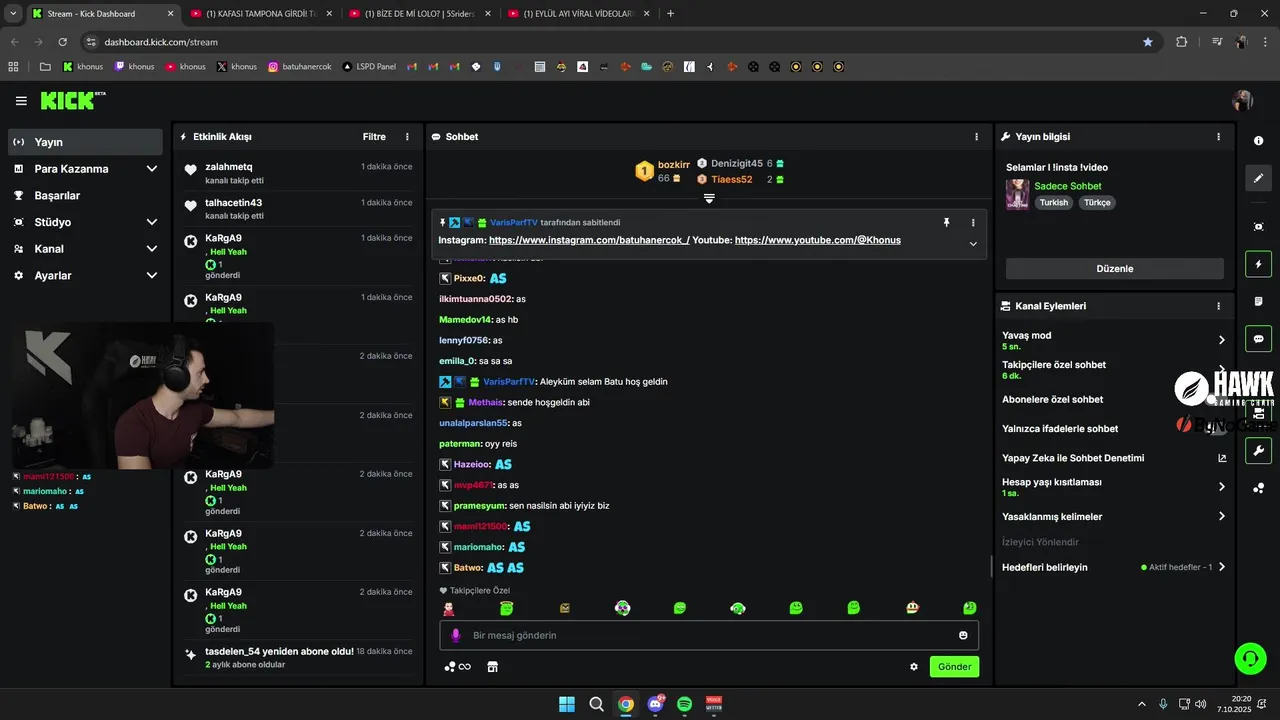Screen dimensions: 1280x720
Task: Click the Sadece Sohbet category link
Action: click(1068, 186)
